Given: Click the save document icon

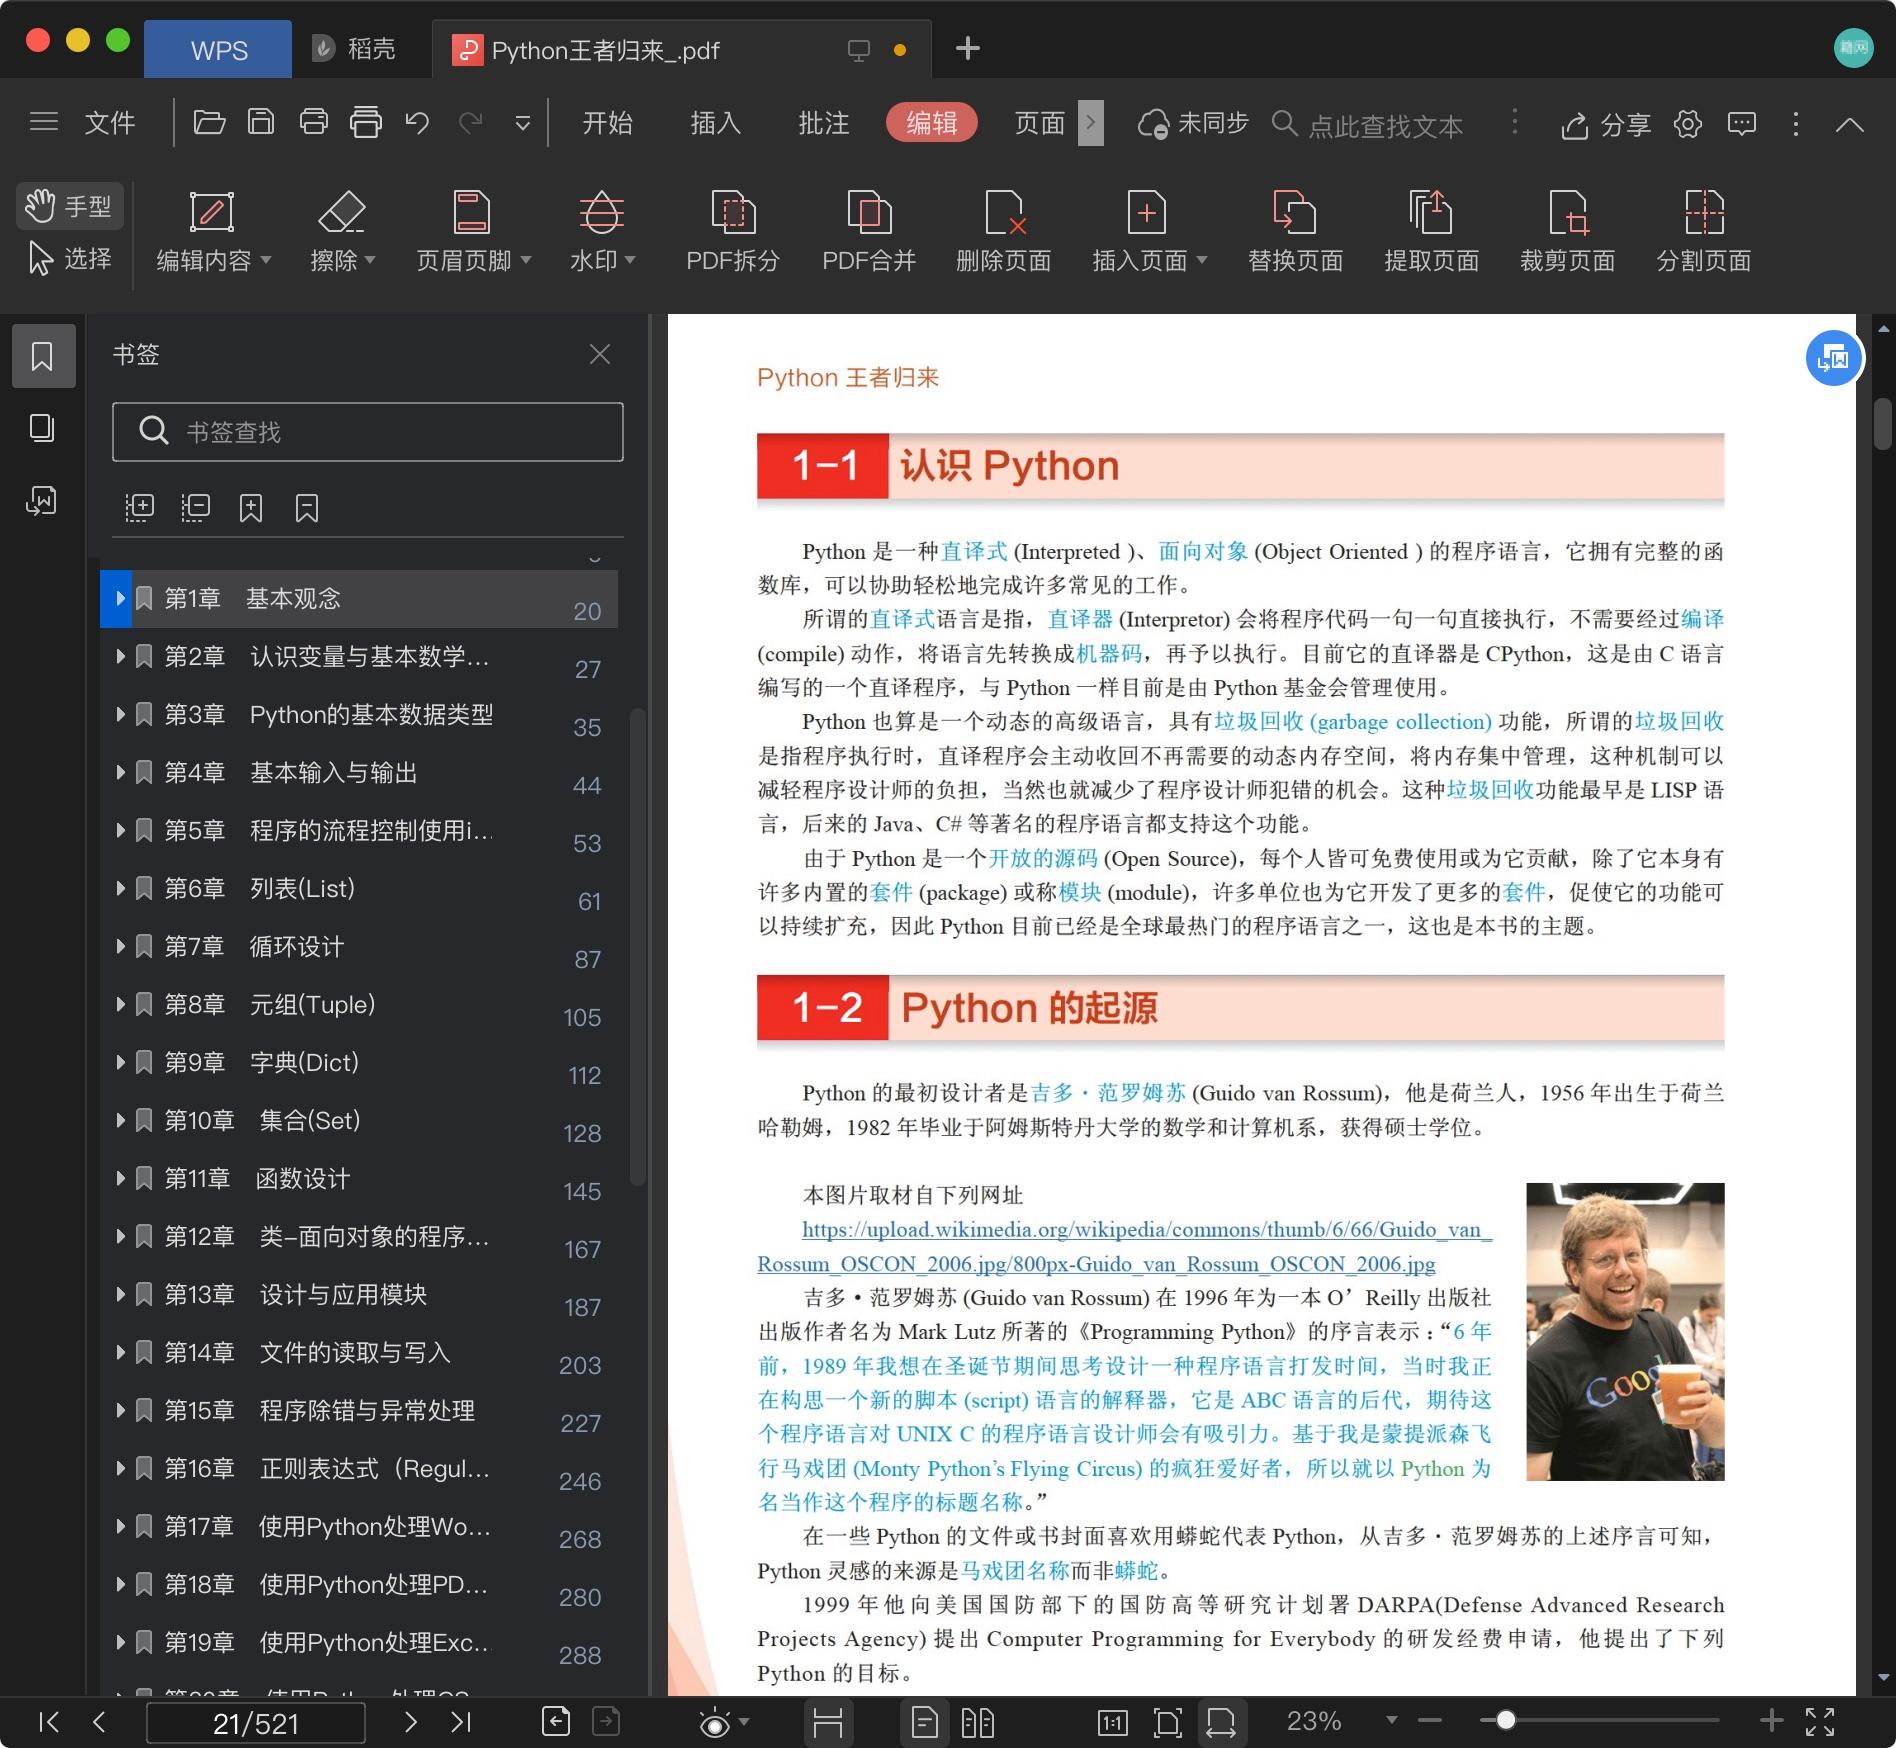Looking at the screenshot, I should click(x=261, y=122).
